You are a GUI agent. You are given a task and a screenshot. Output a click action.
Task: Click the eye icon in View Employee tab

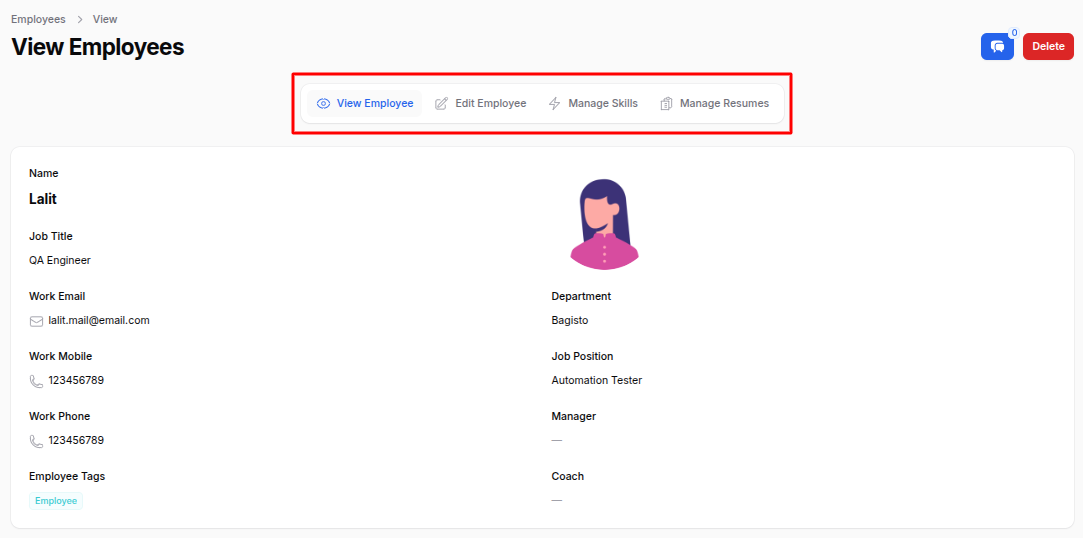[323, 104]
